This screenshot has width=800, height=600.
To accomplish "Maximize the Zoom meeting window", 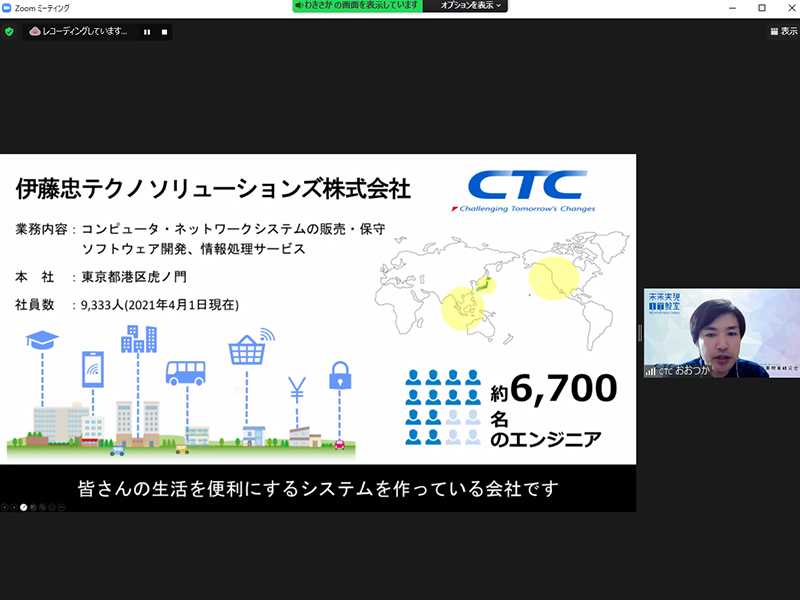I will [x=762, y=8].
